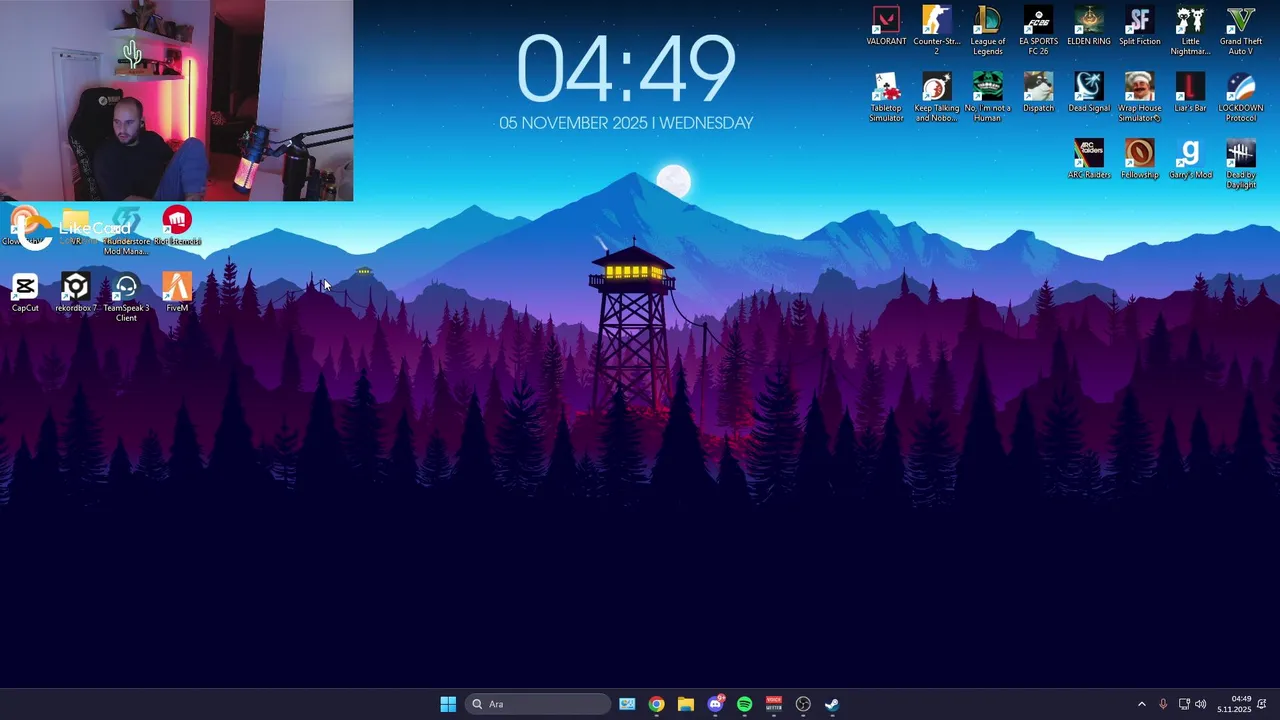
Task: Open EA SPORTS FC 26 icon
Action: (x=1038, y=31)
